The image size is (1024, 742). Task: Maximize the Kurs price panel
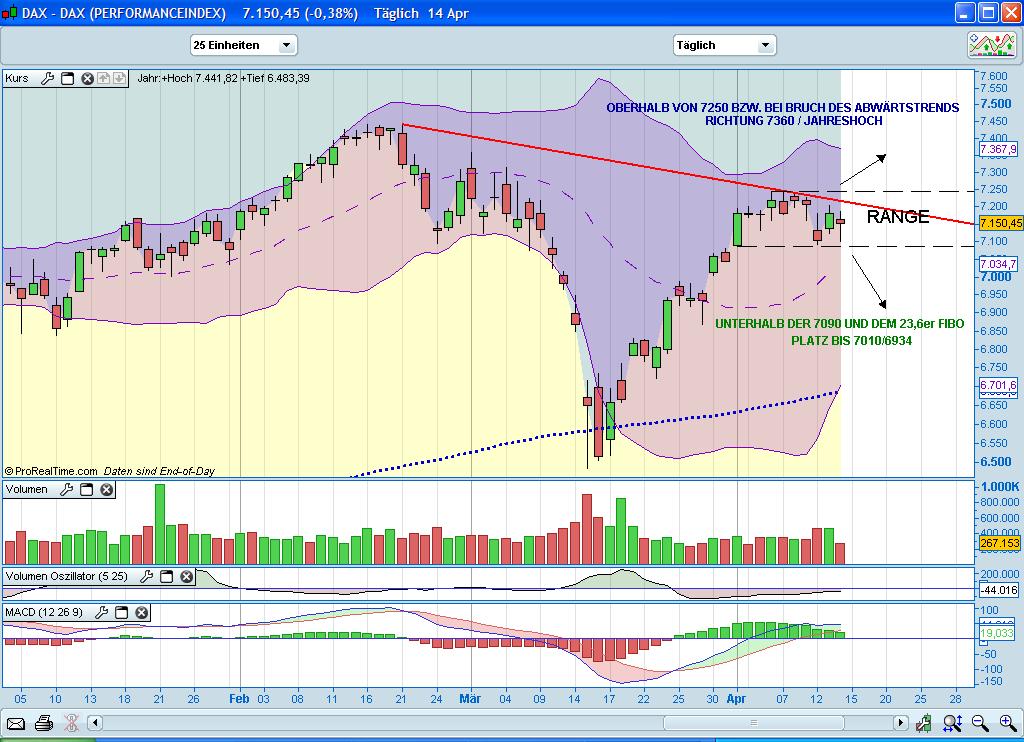coord(67,78)
